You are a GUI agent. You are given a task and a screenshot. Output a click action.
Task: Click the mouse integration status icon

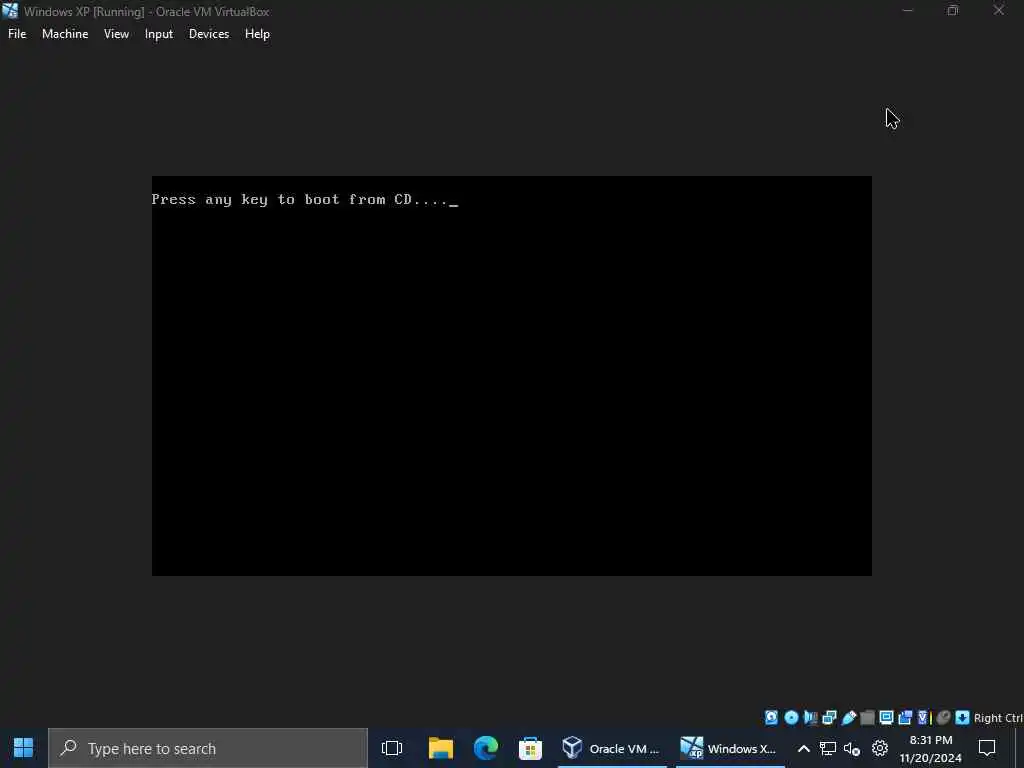click(x=943, y=718)
